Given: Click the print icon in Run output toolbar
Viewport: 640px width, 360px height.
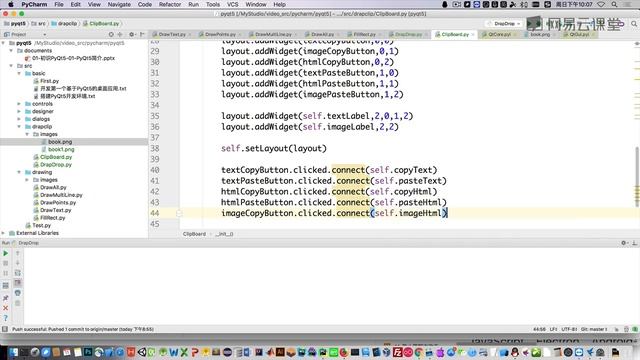Looking at the screenshot, I should [18, 293].
